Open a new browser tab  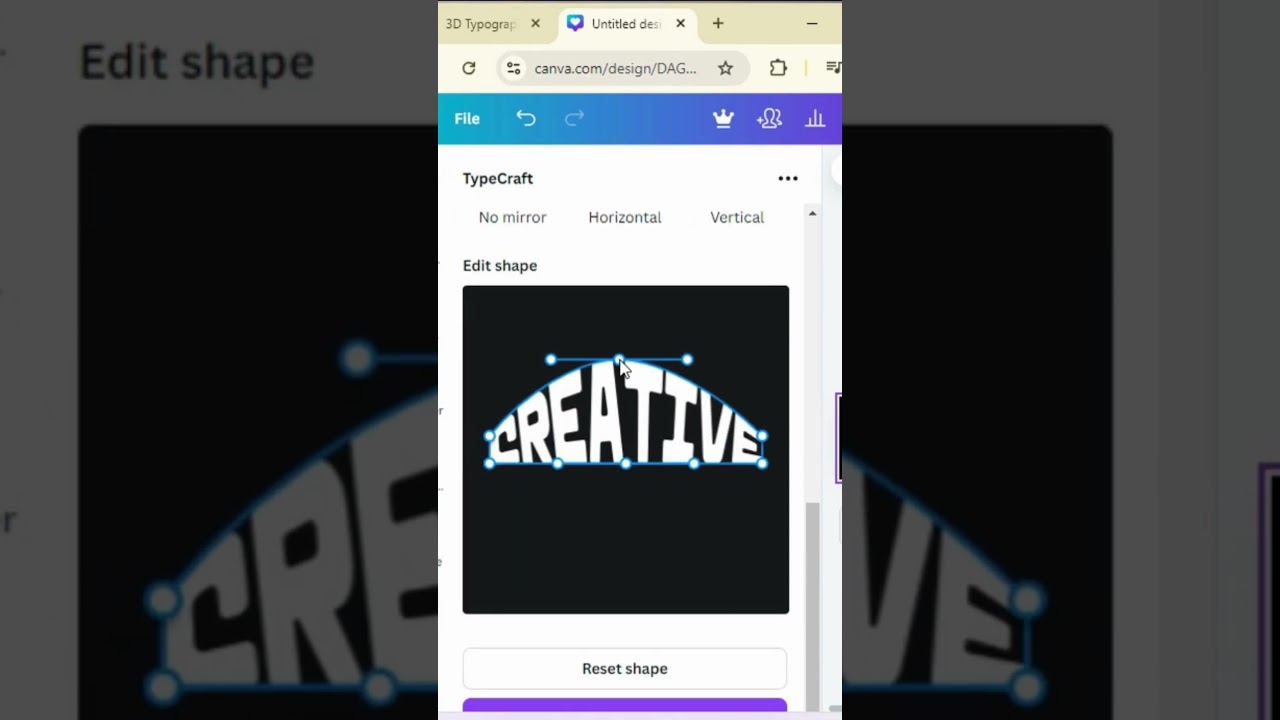coord(718,23)
